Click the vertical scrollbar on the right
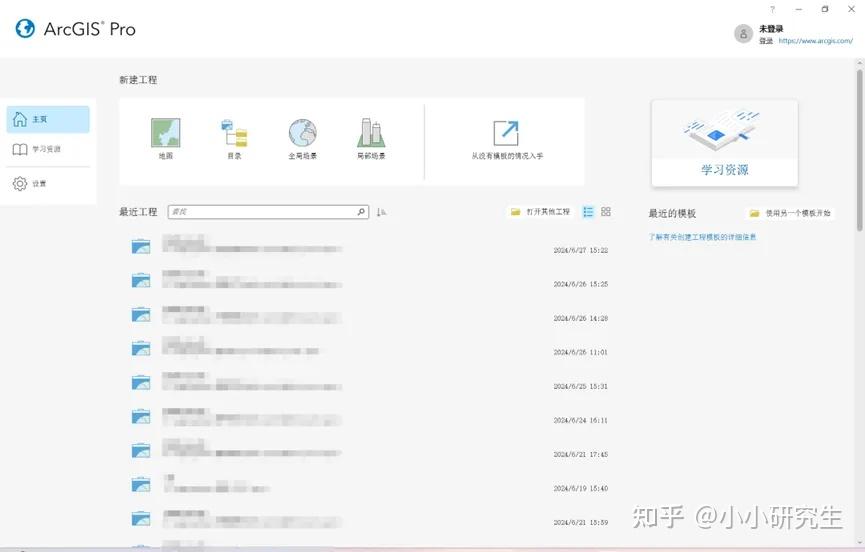The height and width of the screenshot is (552, 865). (x=859, y=149)
